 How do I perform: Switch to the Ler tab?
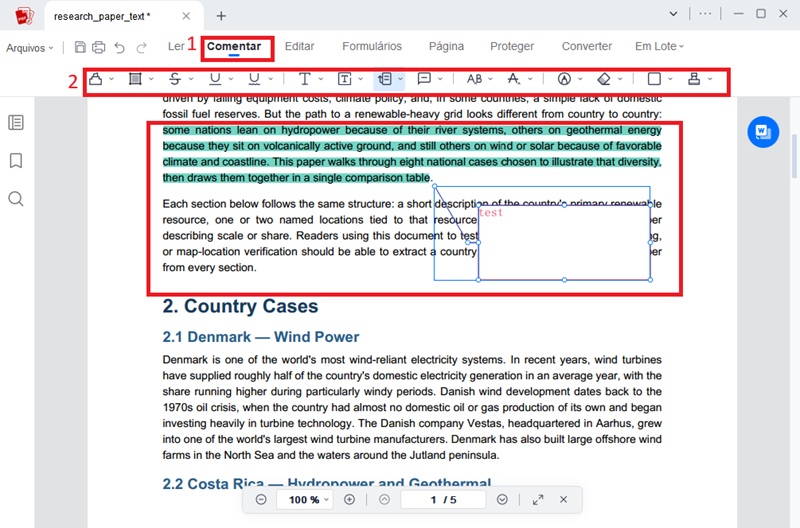[x=176, y=46]
